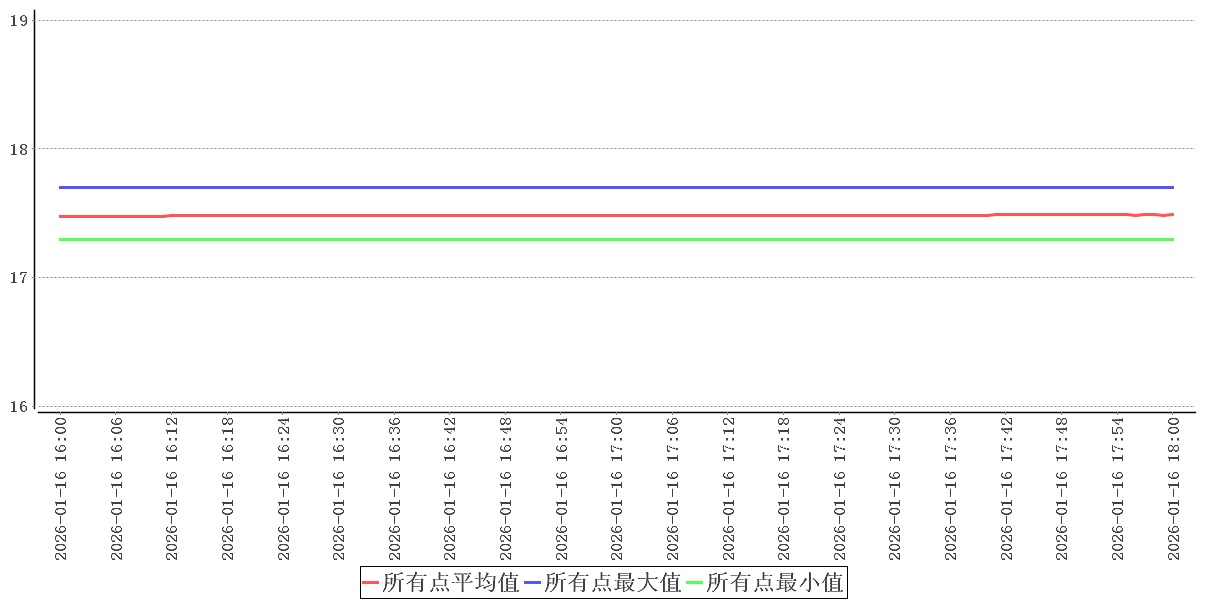Click the blue maximum value line

point(600,187)
